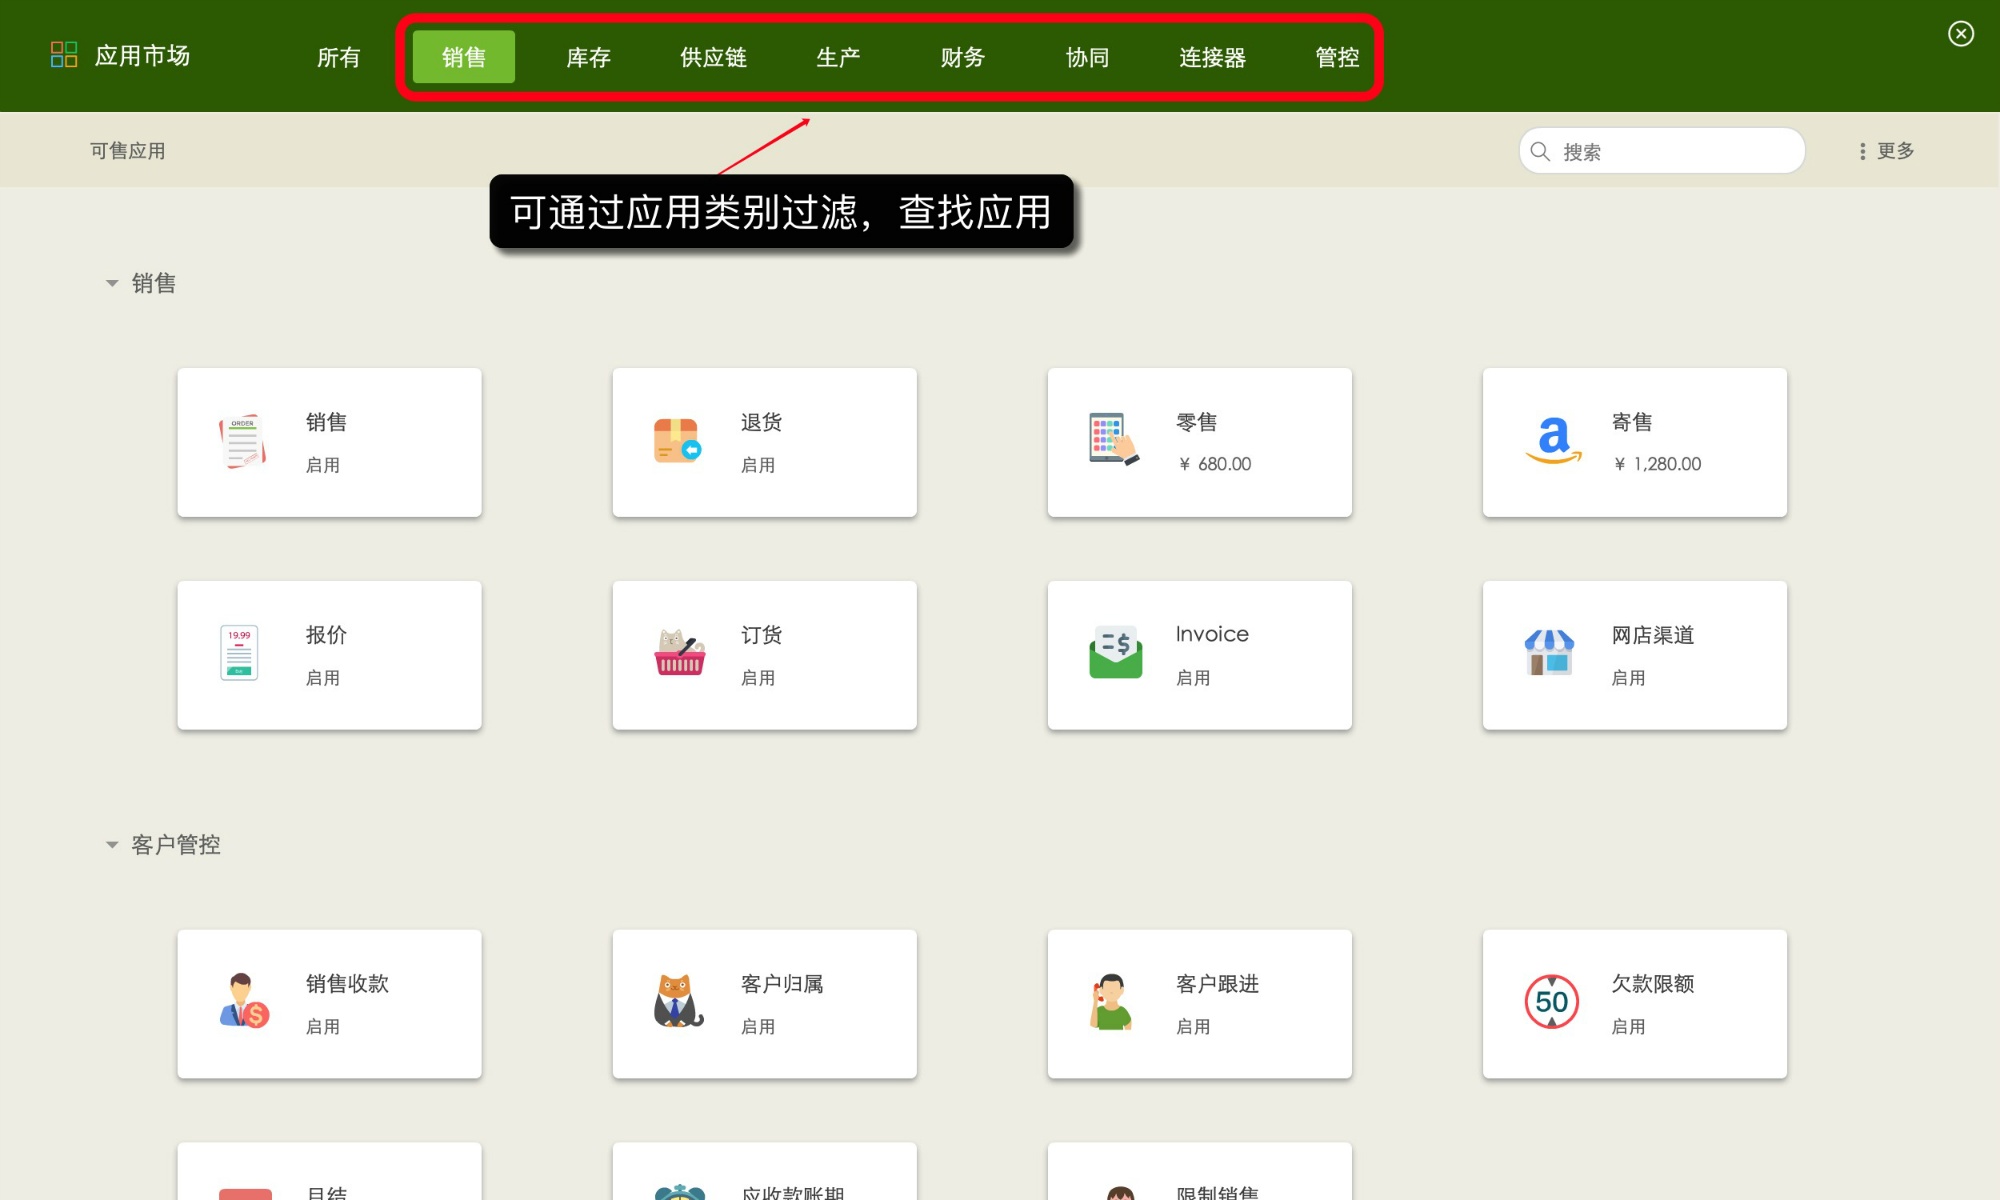Screen dimensions: 2000x1200
Task: Click the 客户管控 section heading text
Action: click(176, 845)
